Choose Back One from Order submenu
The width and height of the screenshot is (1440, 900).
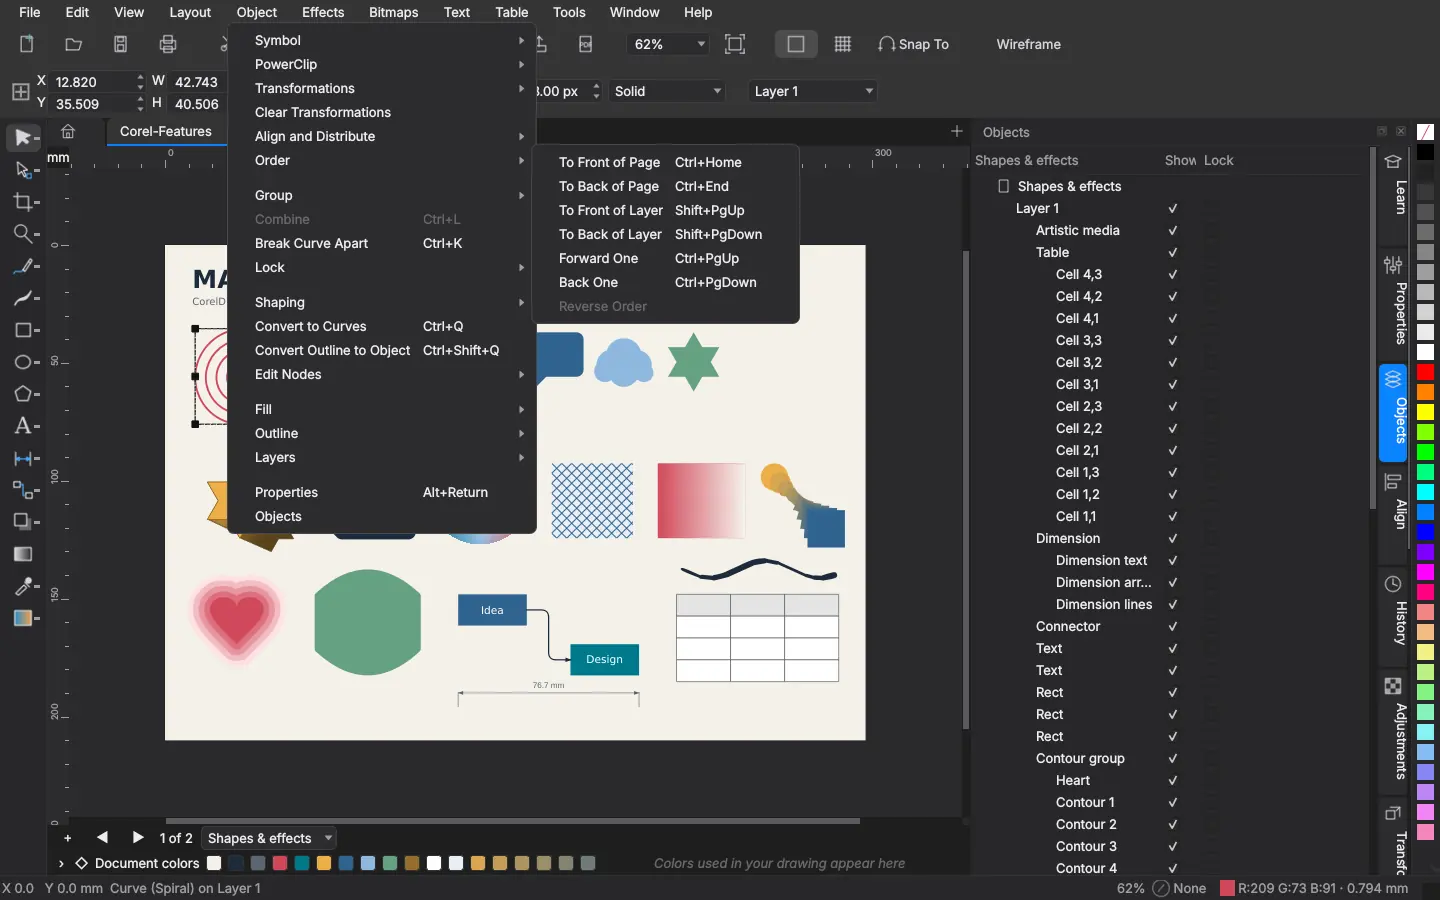[x=665, y=282]
